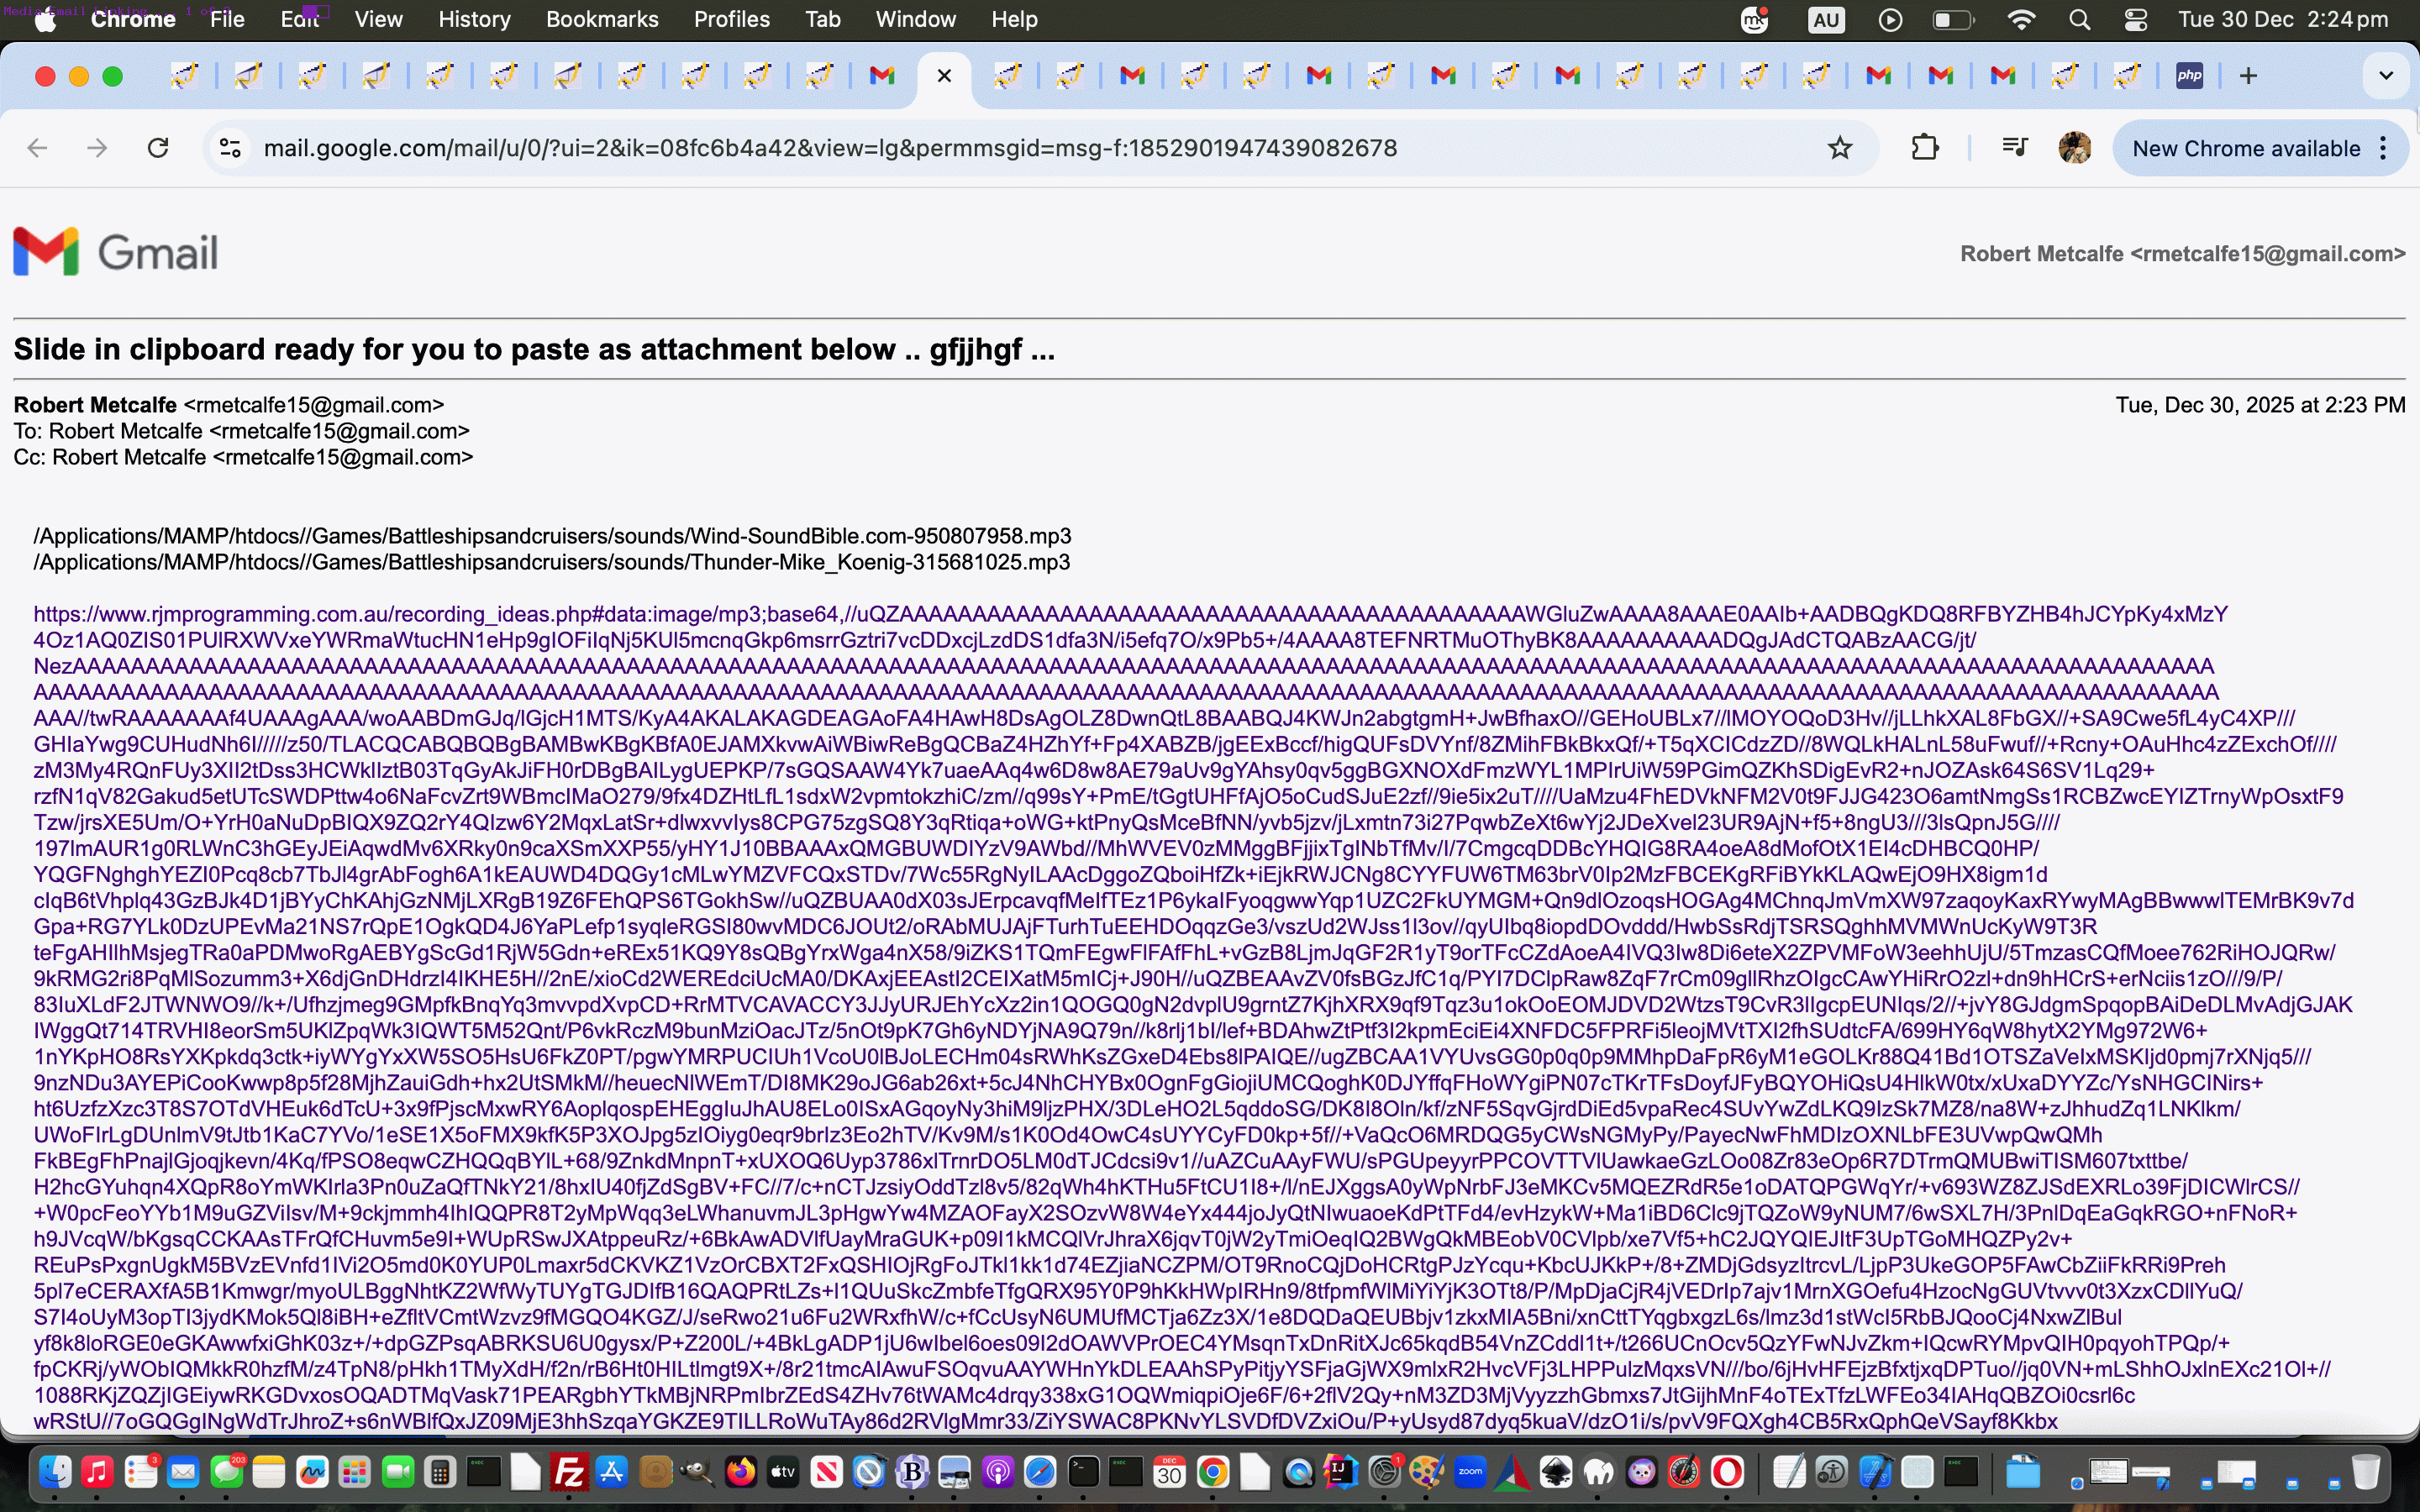Image resolution: width=2420 pixels, height=1512 pixels.
Task: Bookmark this page with star icon
Action: click(1839, 148)
